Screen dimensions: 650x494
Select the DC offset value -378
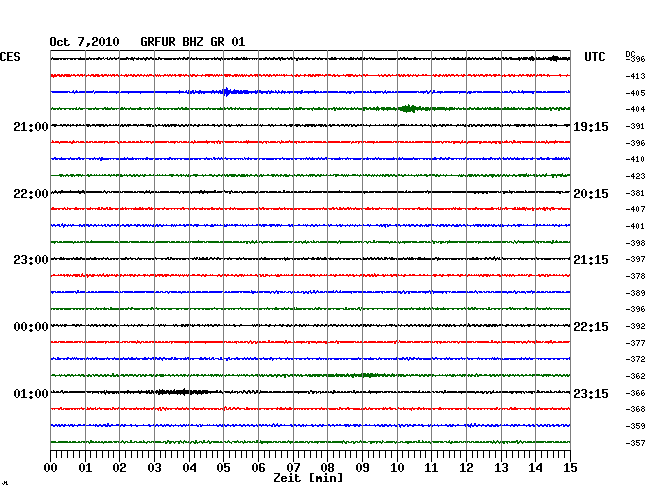[635, 276]
